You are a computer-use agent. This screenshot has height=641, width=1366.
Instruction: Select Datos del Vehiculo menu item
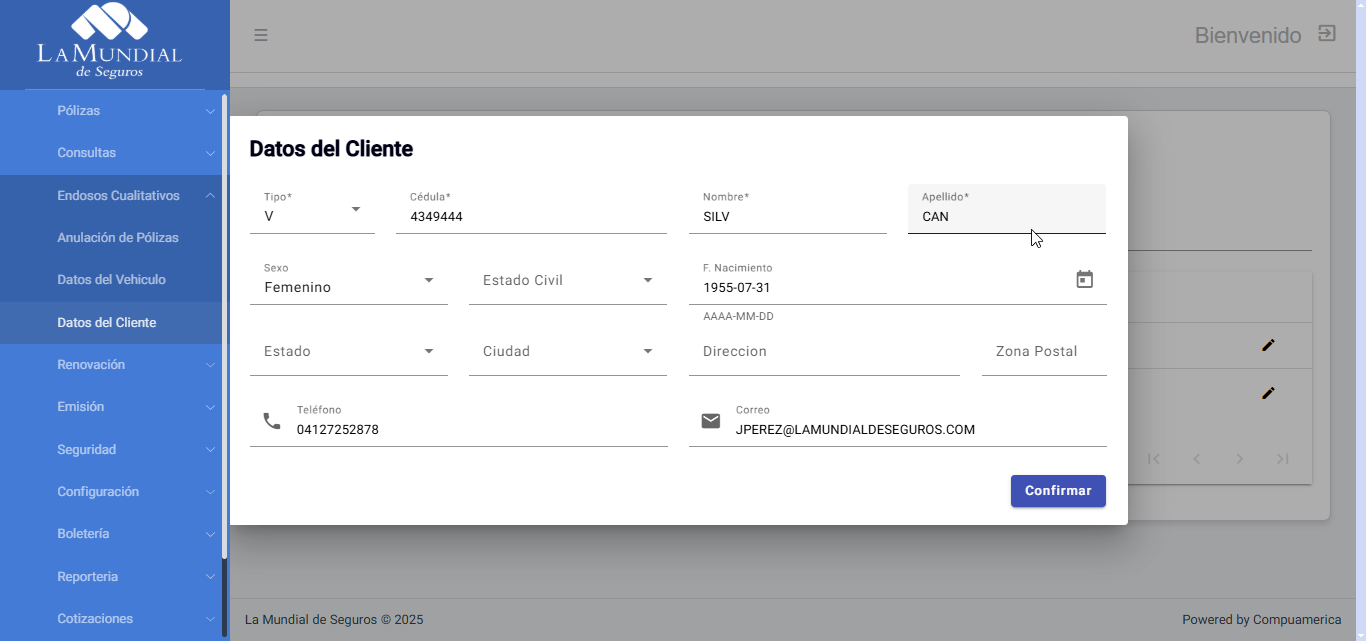(111, 280)
